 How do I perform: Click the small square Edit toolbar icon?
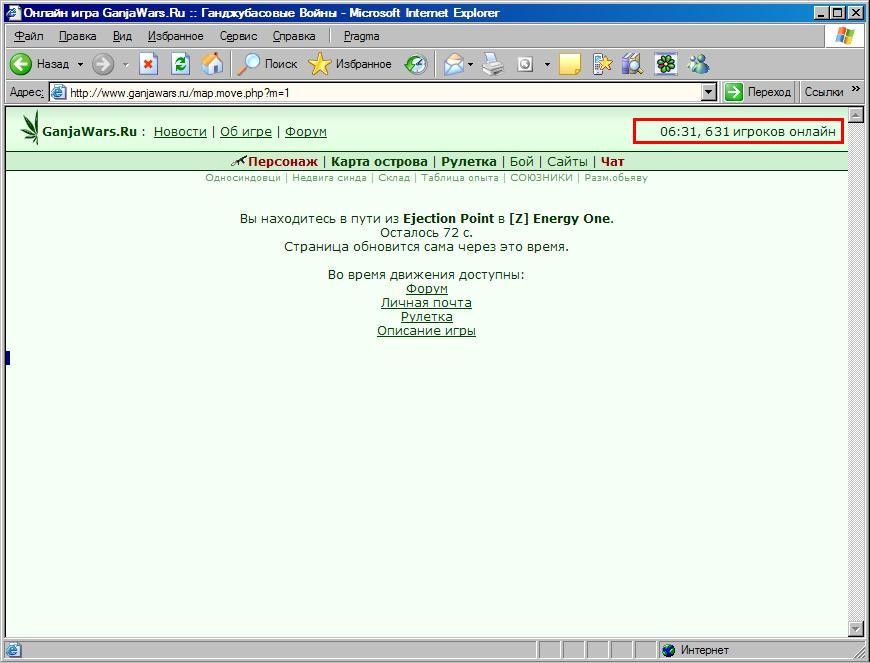tap(525, 64)
